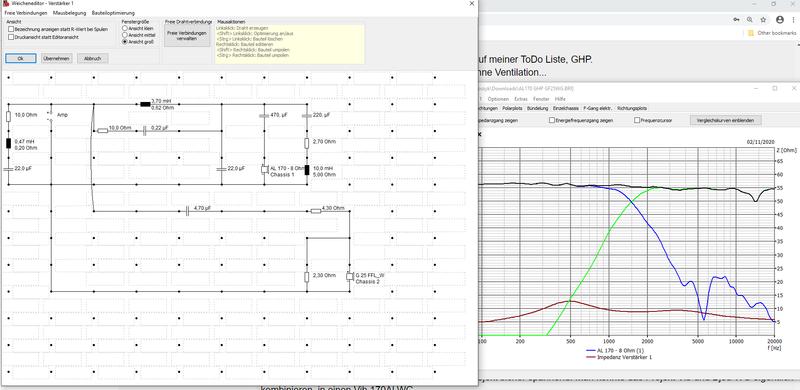Enable Bezeichnung anzeigen statt R-Wert checkbox
800x390 pixels.
point(11,30)
